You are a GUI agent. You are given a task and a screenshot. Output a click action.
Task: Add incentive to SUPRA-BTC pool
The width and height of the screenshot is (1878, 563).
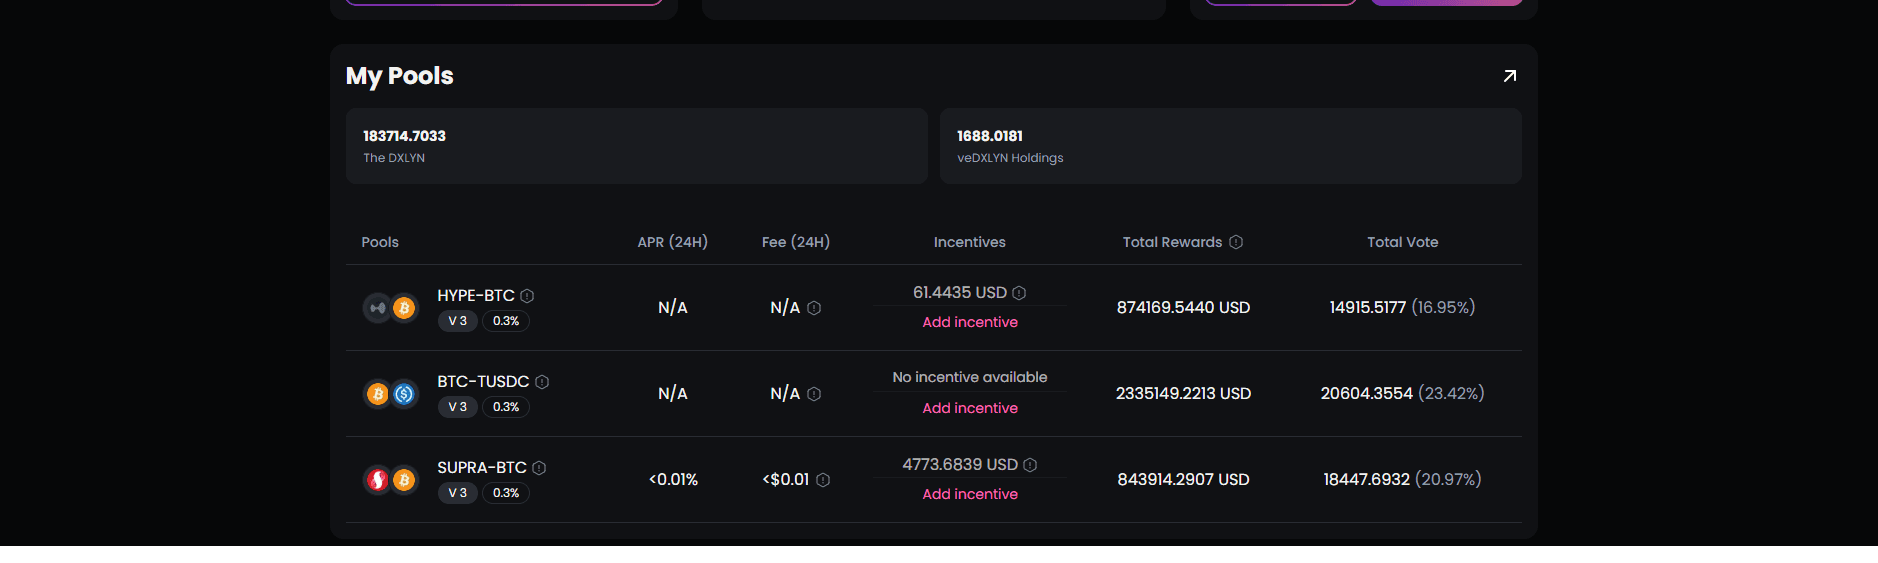click(969, 494)
